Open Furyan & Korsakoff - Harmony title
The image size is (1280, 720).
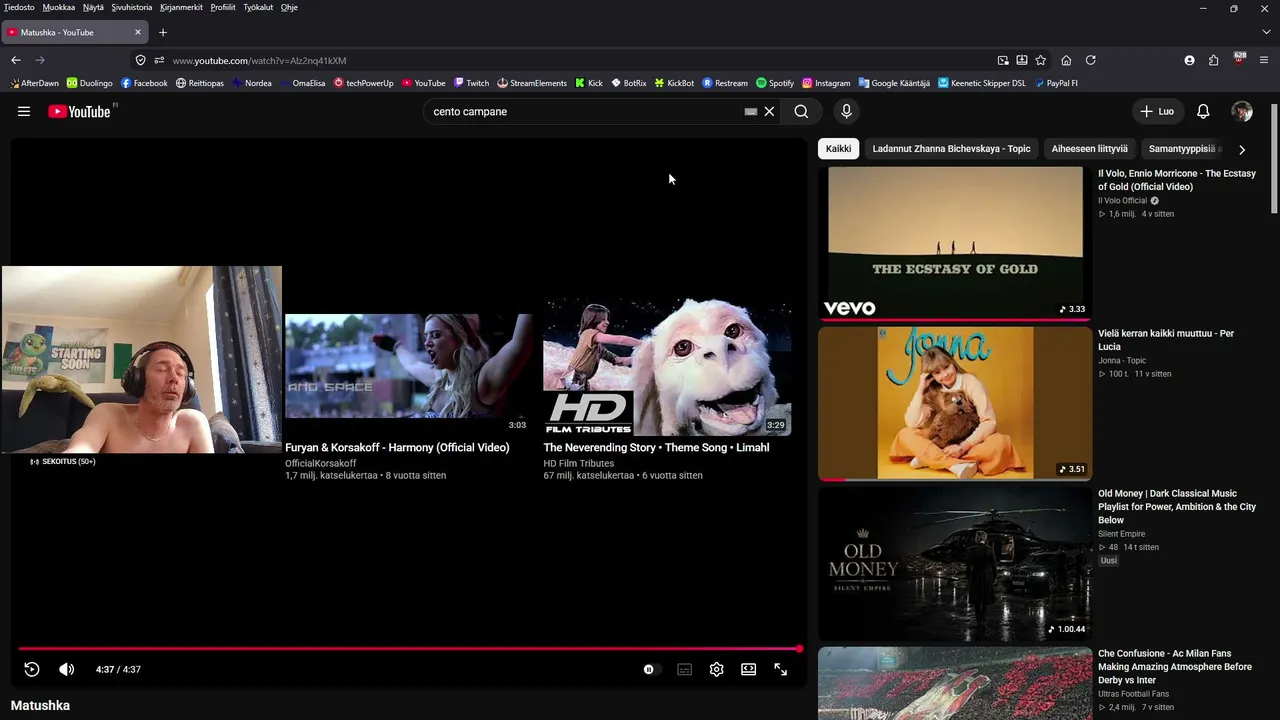[x=397, y=448]
